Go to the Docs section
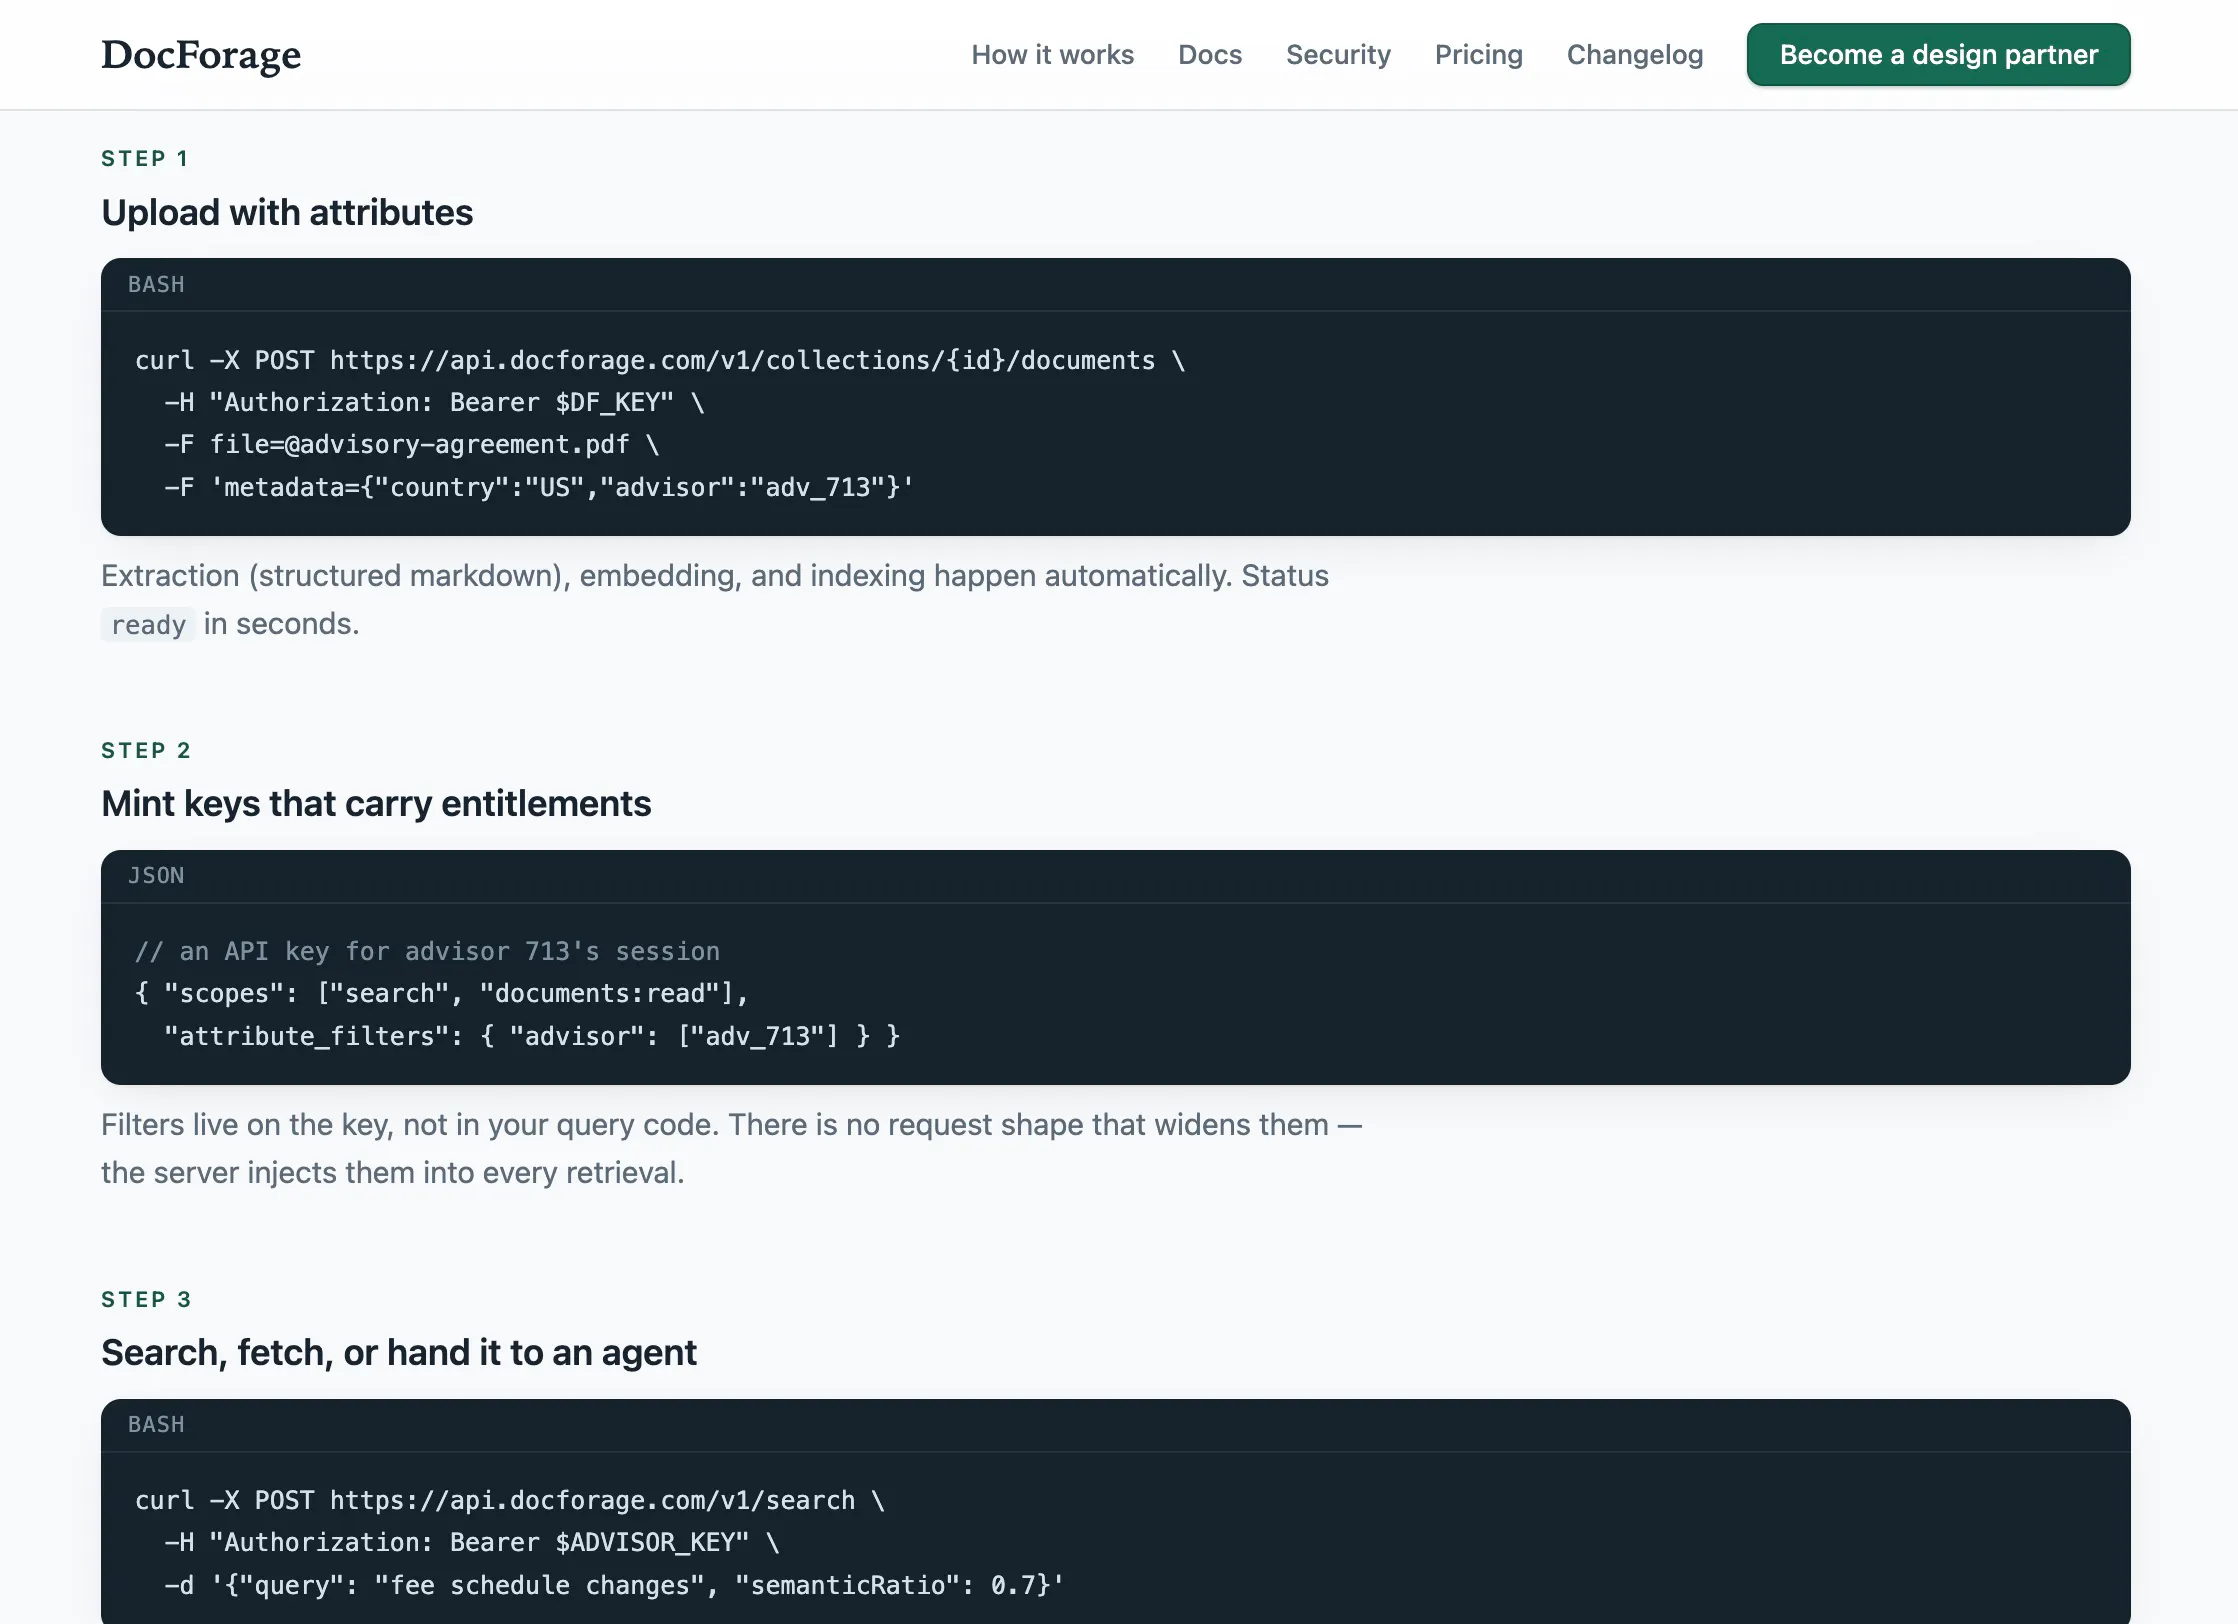This screenshot has height=1624, width=2238. pos(1210,55)
